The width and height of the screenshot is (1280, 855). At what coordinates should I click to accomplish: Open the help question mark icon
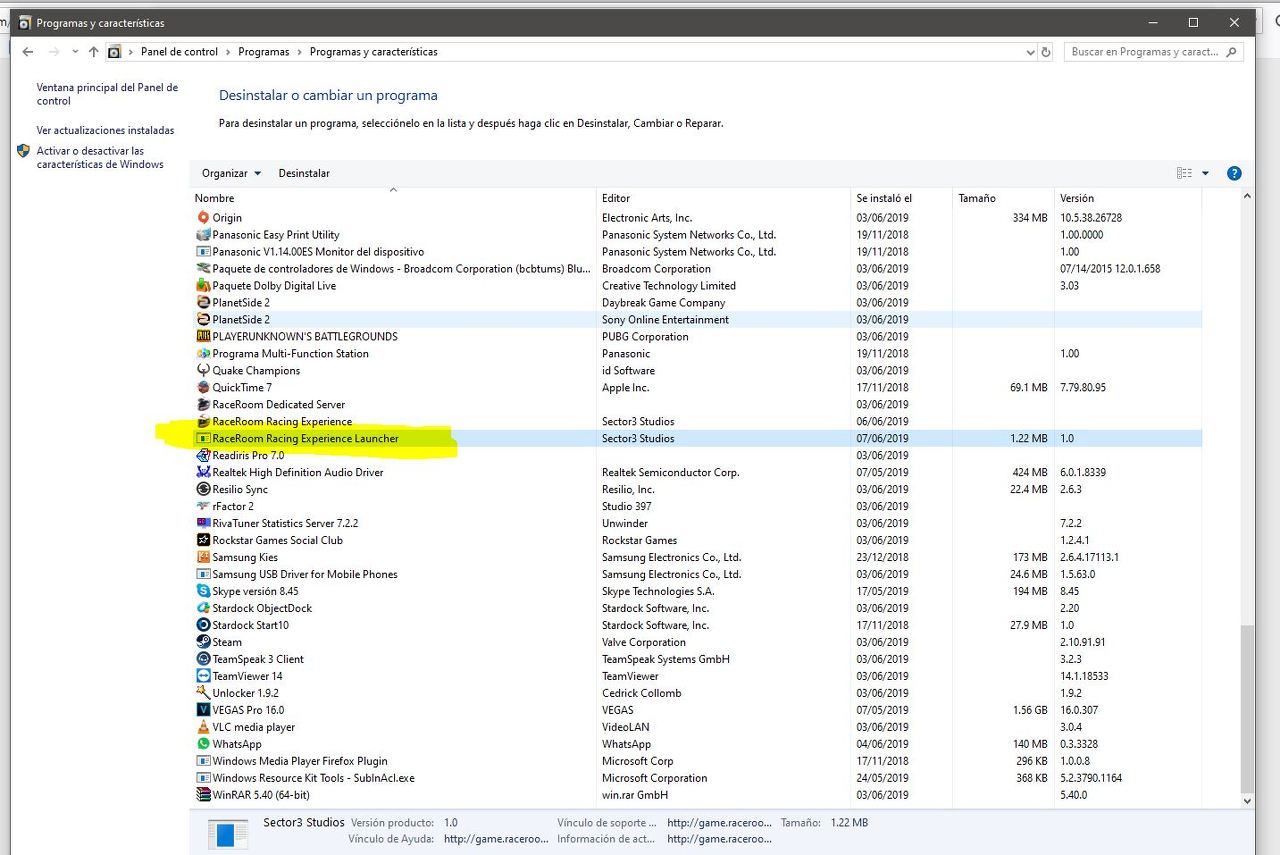(1234, 173)
